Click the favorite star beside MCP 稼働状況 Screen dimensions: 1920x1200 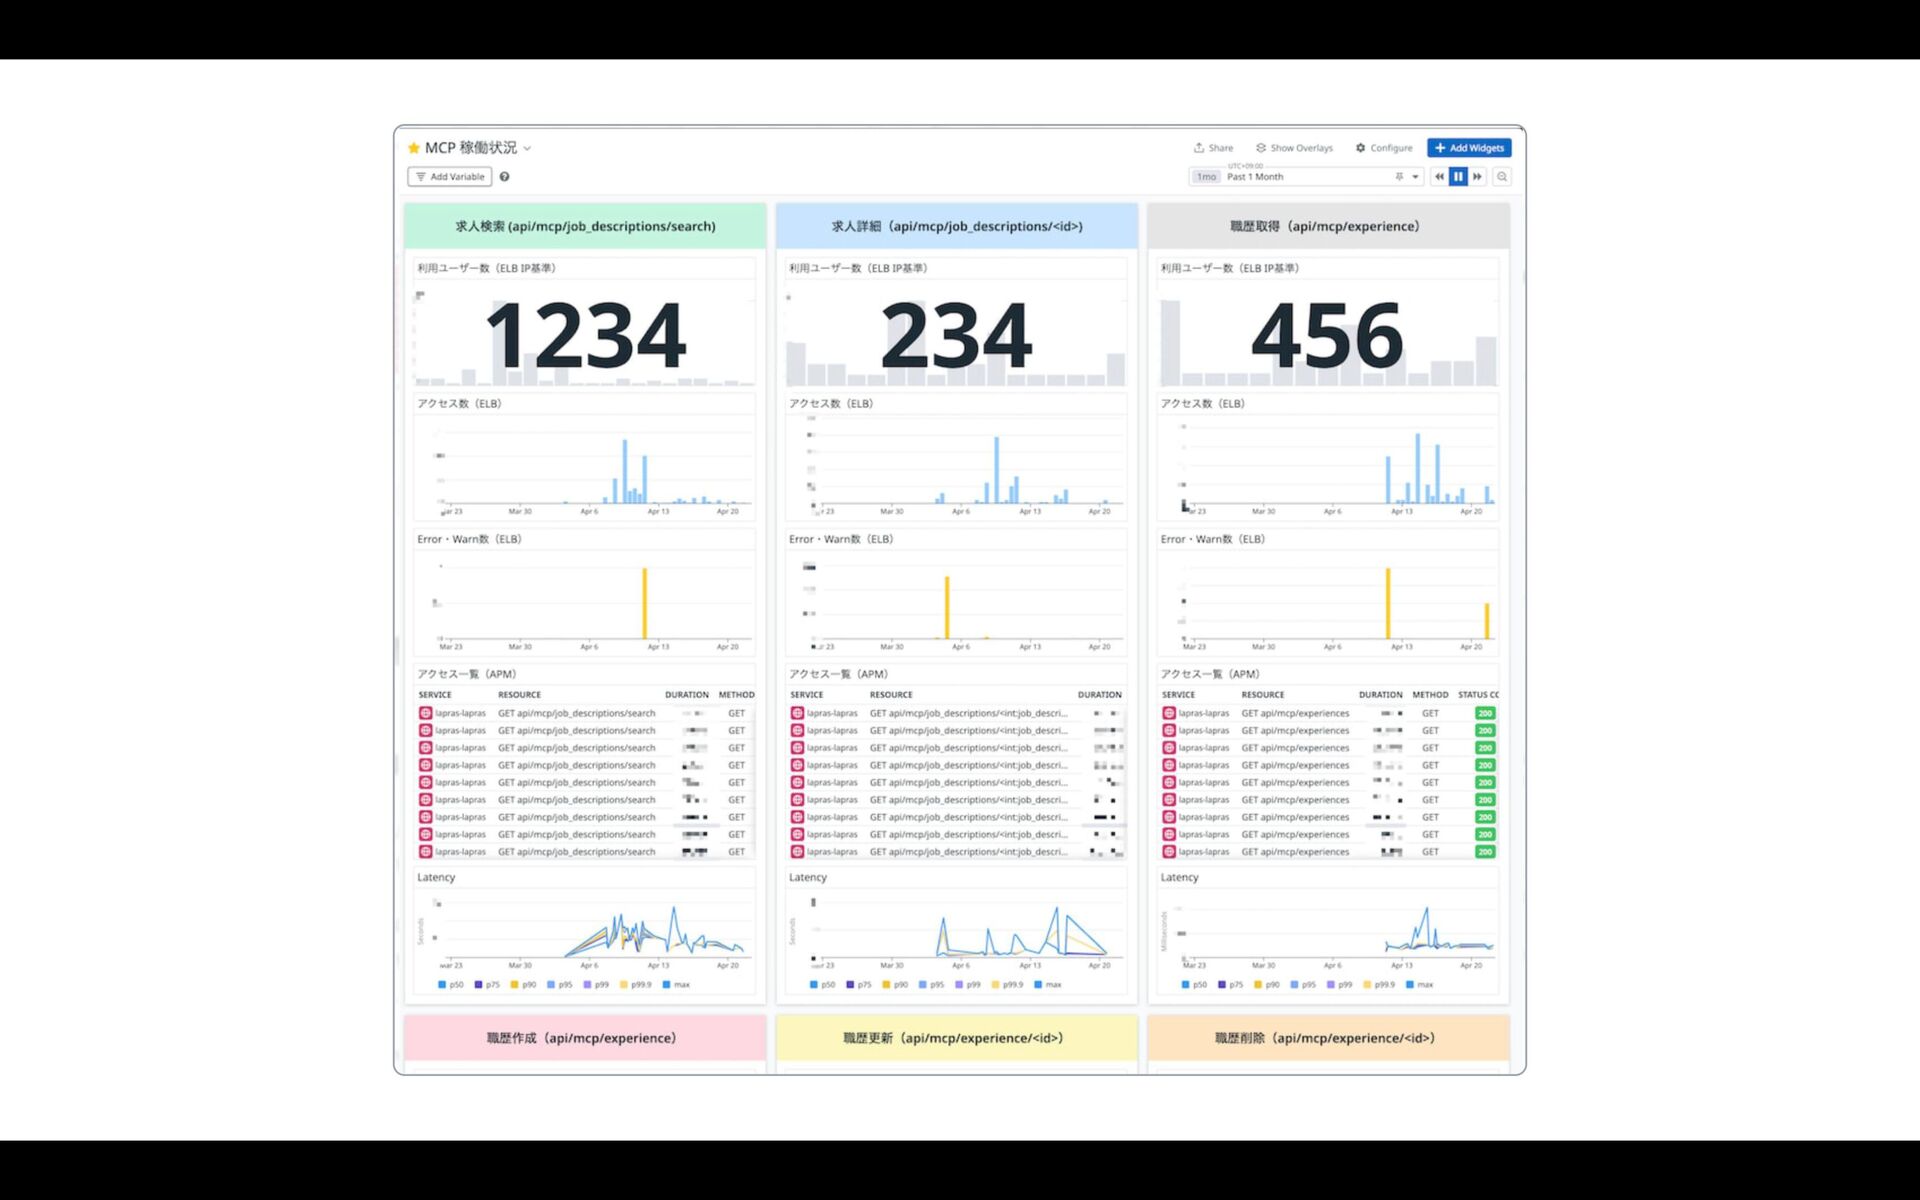(x=414, y=148)
